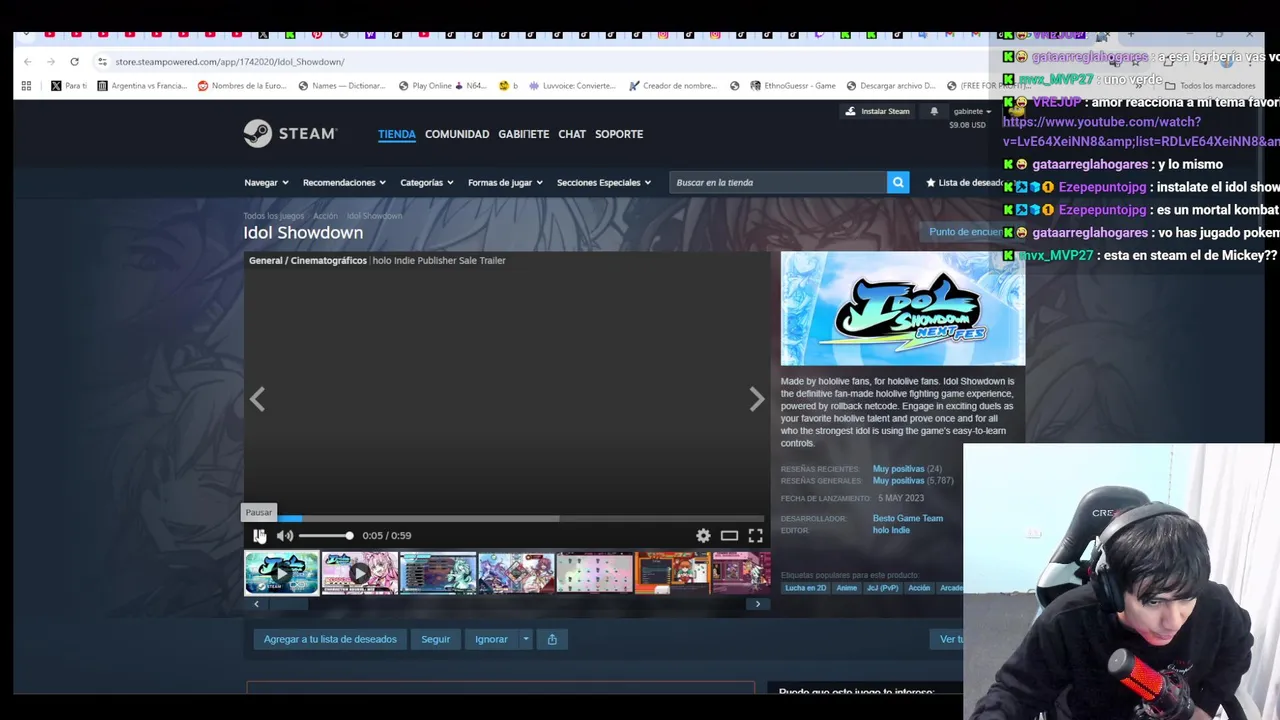Open Nombres de la Euro bookmark

(242, 86)
